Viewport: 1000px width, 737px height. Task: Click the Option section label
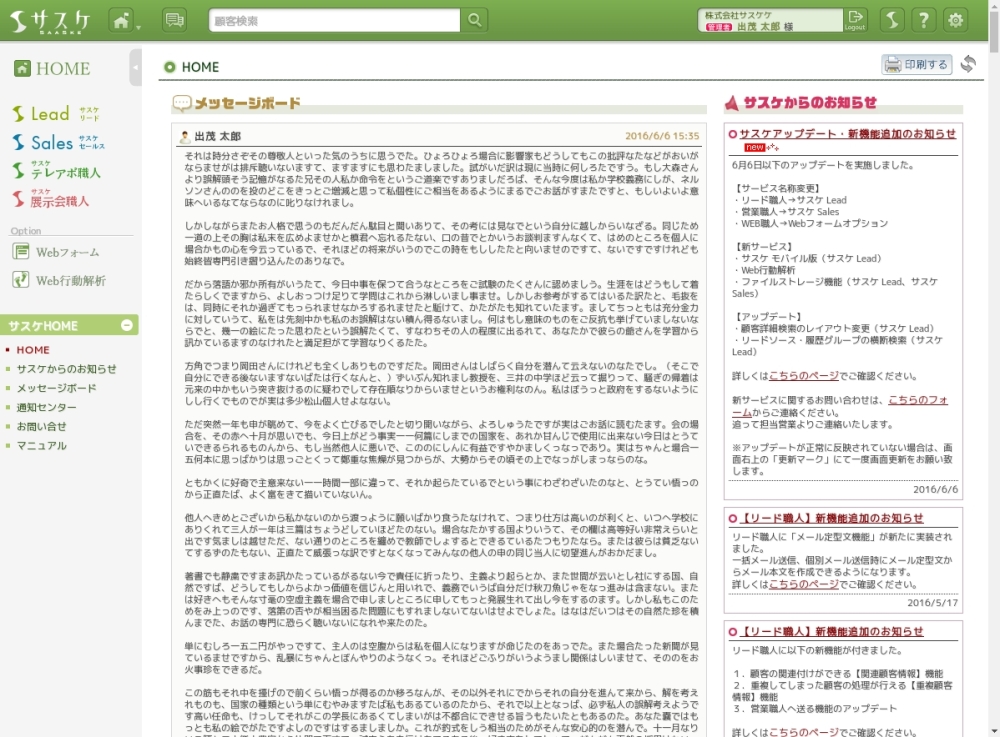point(26,231)
